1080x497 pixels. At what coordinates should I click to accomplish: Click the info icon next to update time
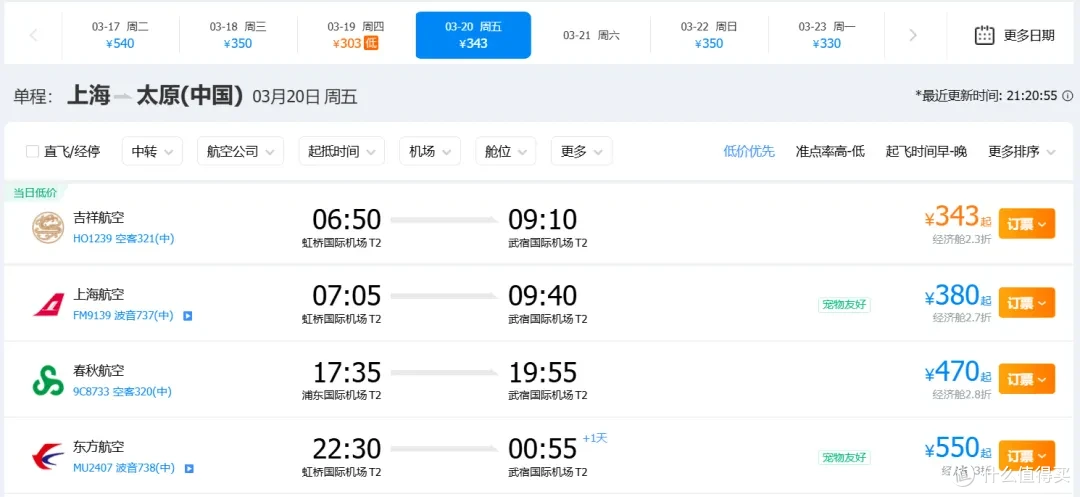point(1068,96)
